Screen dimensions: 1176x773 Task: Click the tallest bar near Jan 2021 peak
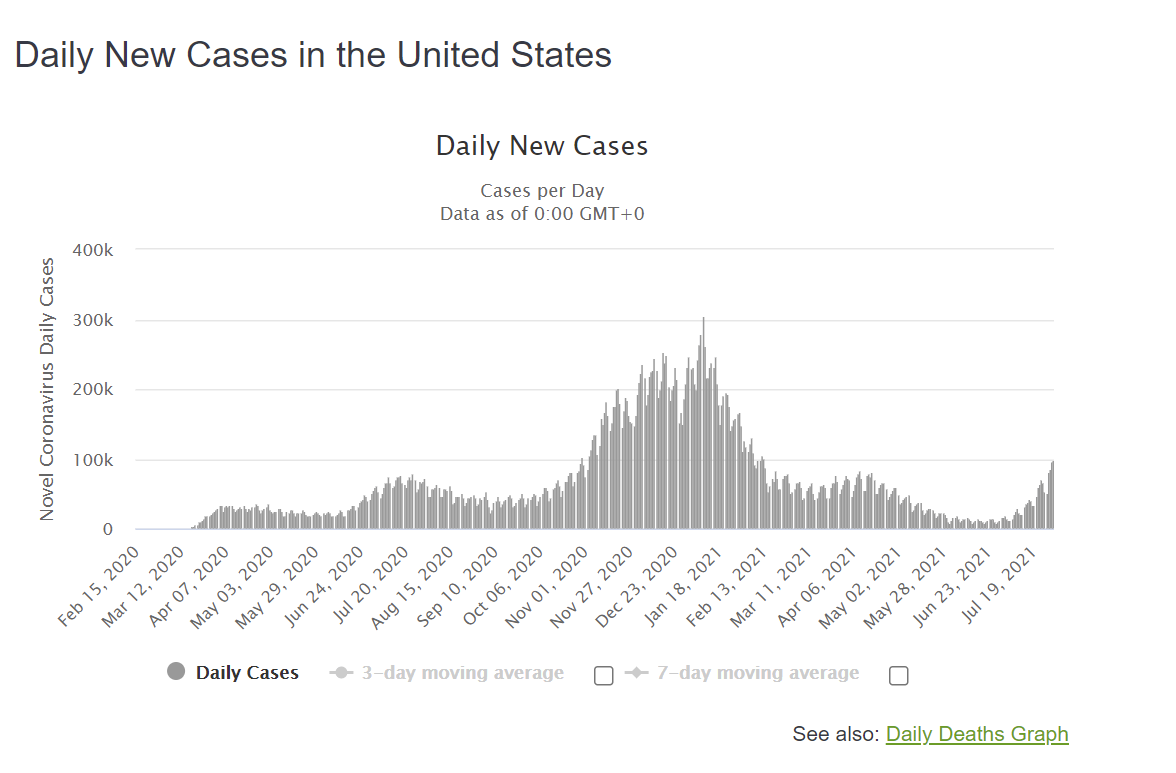[x=704, y=424]
